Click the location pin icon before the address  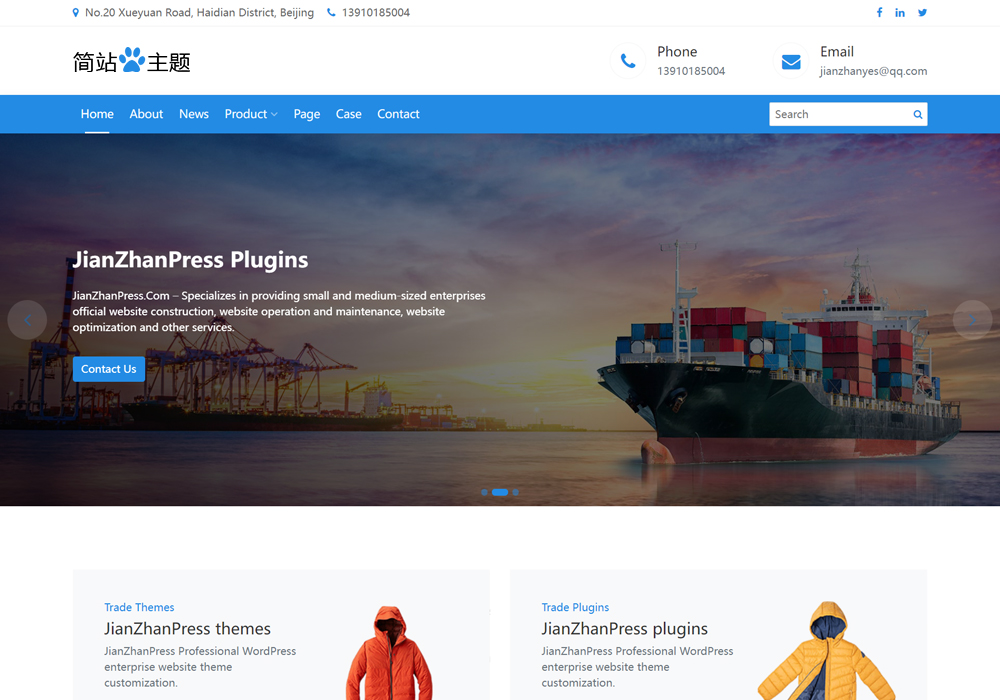(75, 12)
